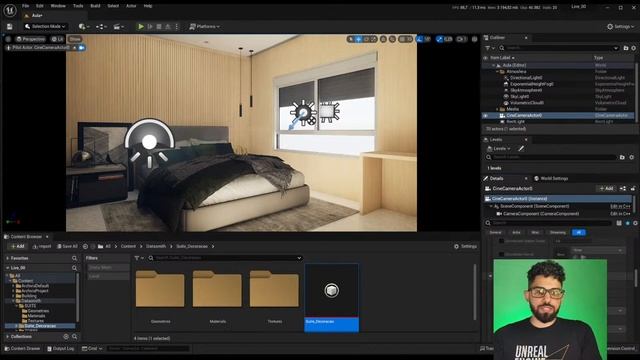Image resolution: width=640 pixels, height=360 pixels.
Task: Click the Add component button in Details
Action: (607, 189)
